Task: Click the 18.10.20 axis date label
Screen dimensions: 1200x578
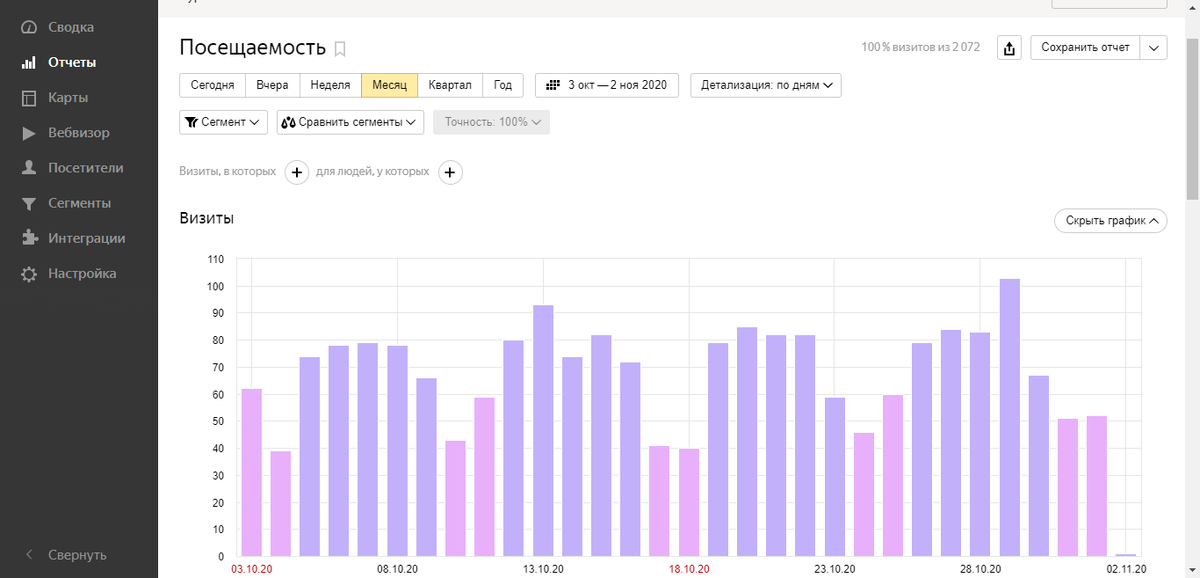Action: (x=689, y=568)
